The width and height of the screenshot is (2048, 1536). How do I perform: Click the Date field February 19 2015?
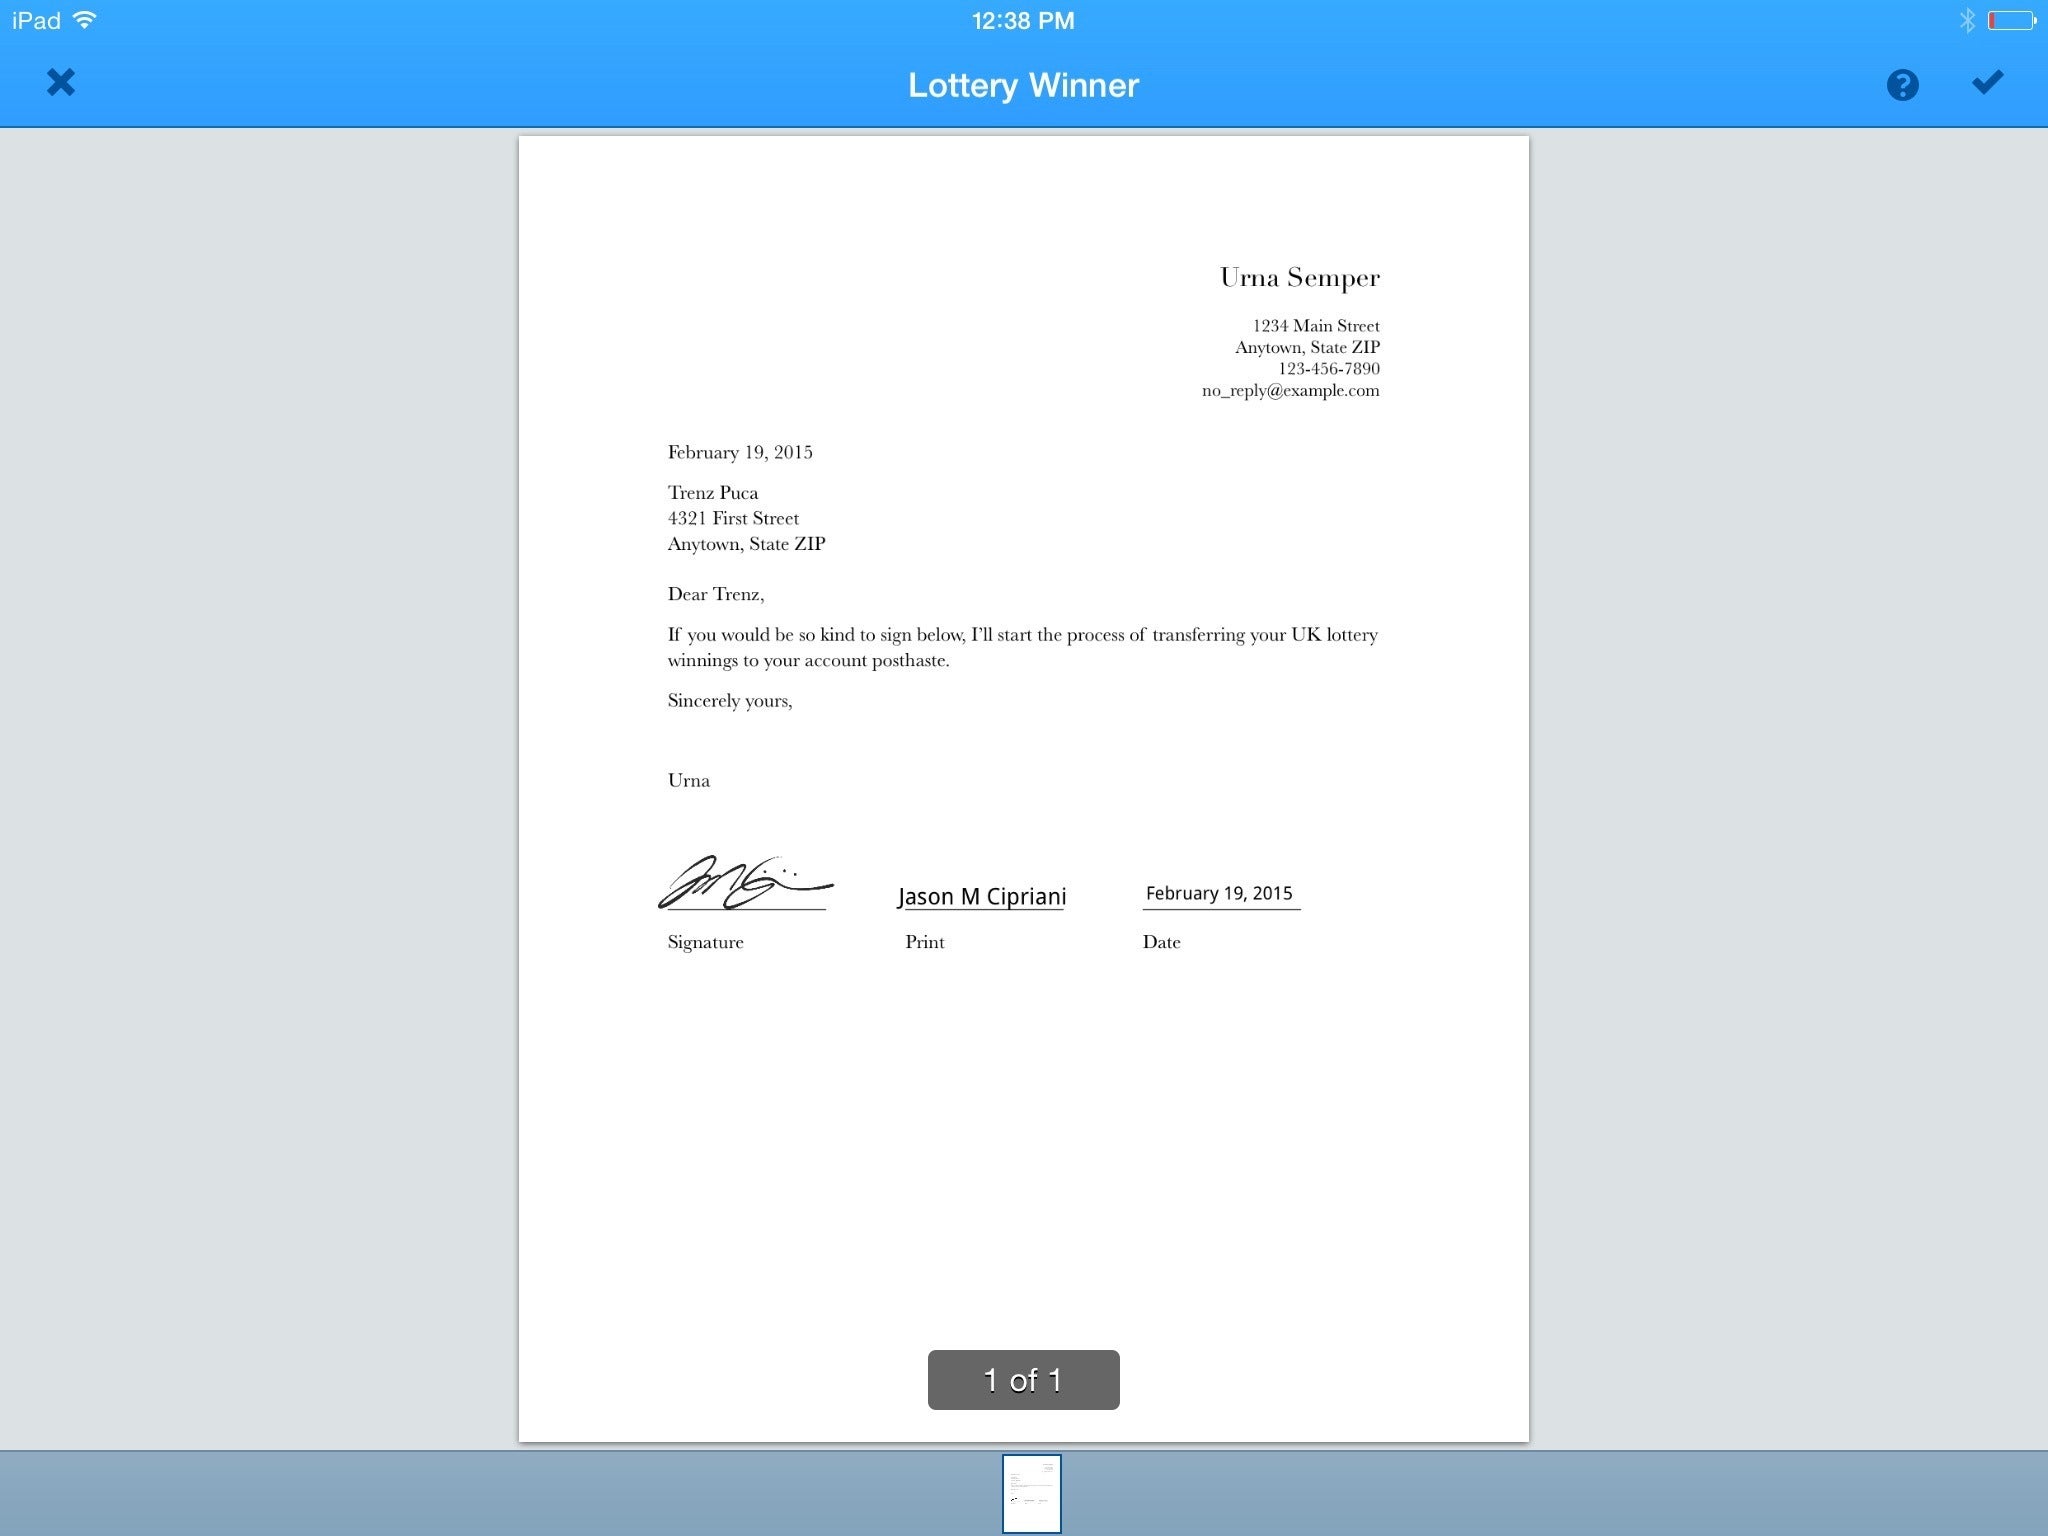point(1219,892)
